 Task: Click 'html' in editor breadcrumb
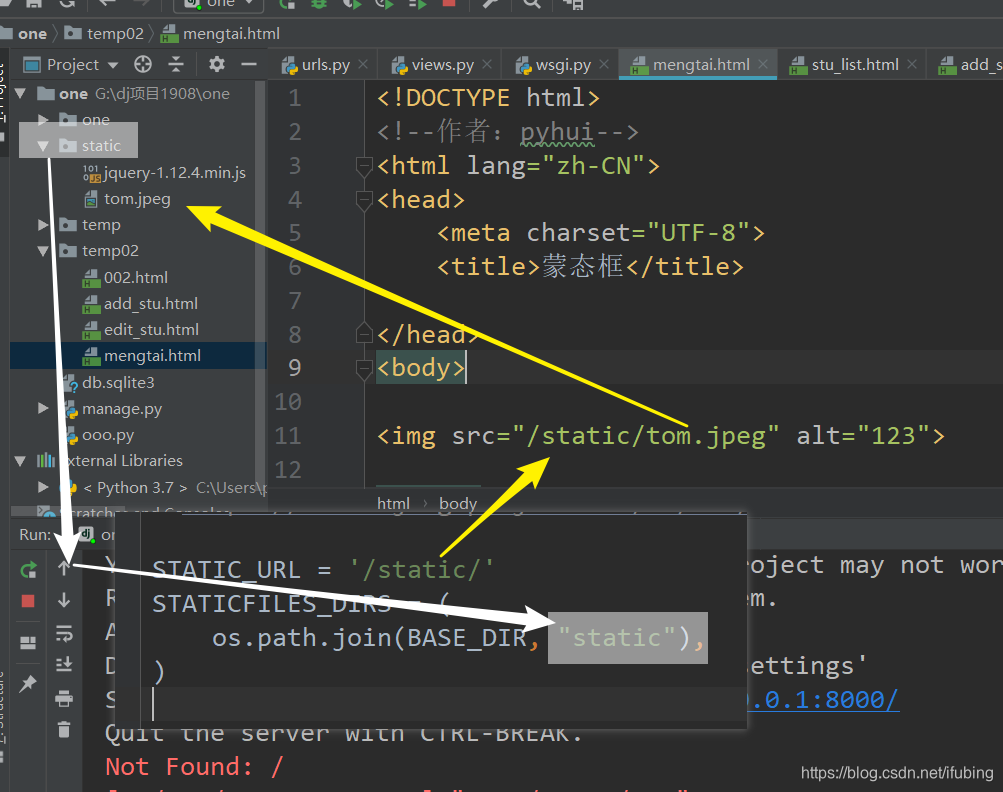(393, 503)
